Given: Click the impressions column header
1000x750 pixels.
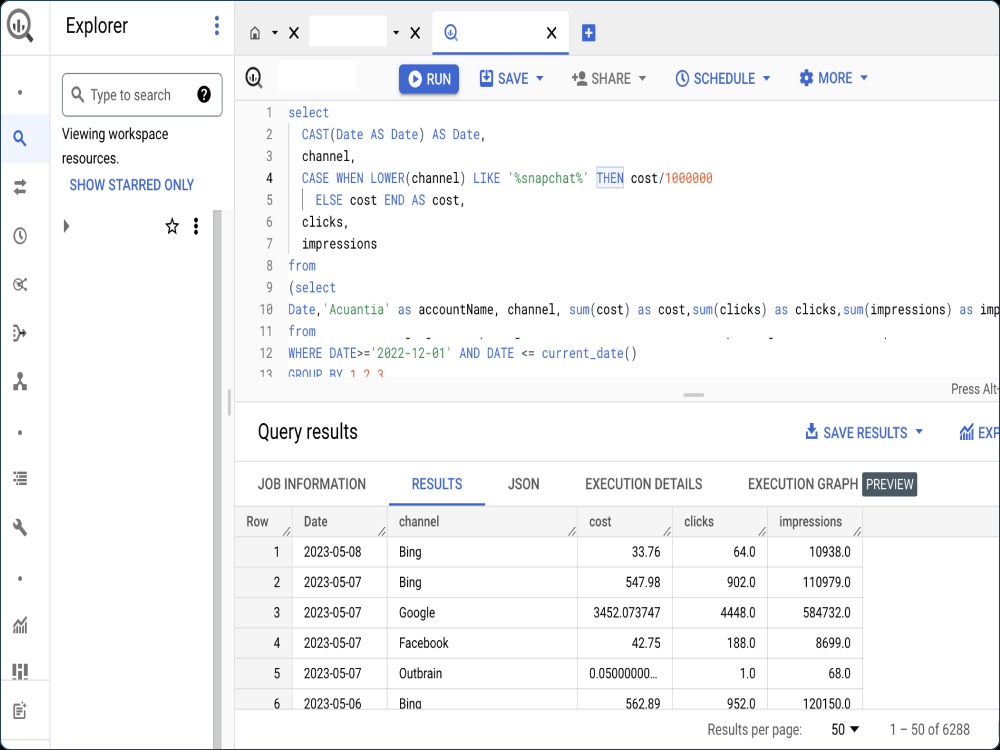Looking at the screenshot, I should point(815,522).
